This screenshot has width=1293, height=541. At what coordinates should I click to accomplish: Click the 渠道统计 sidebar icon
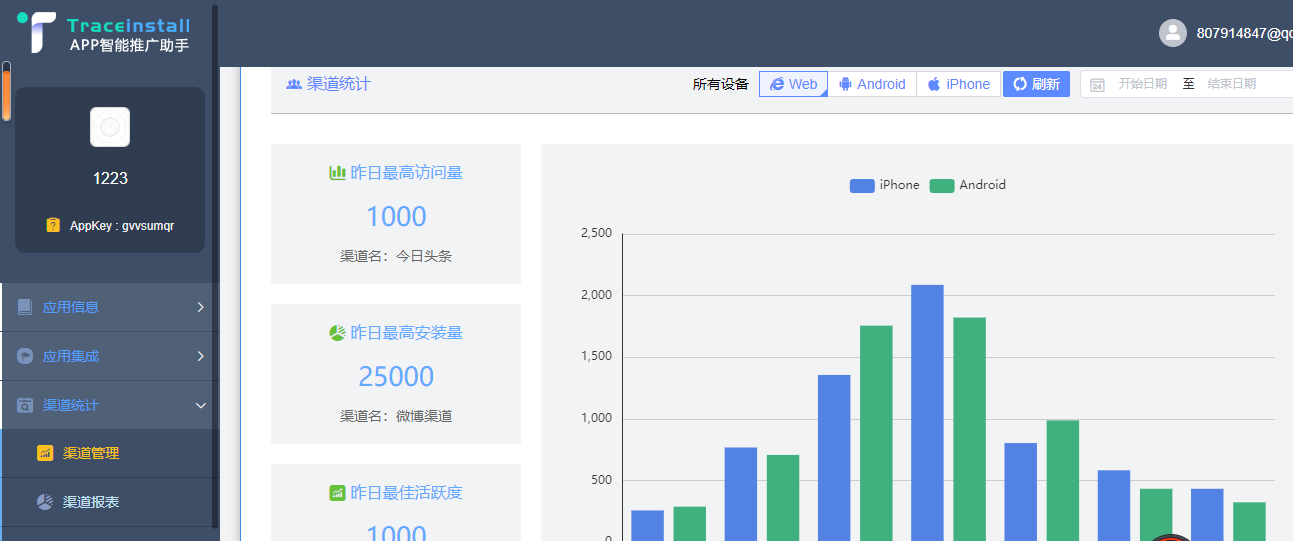coord(25,405)
